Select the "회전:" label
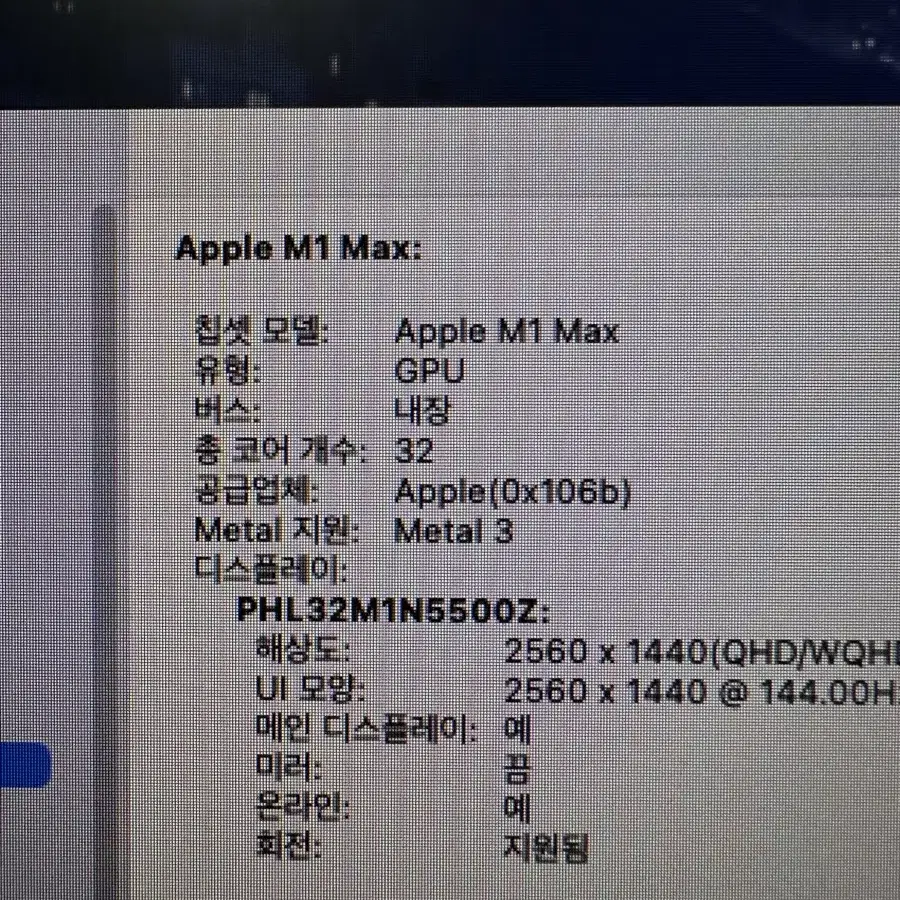 tap(288, 846)
